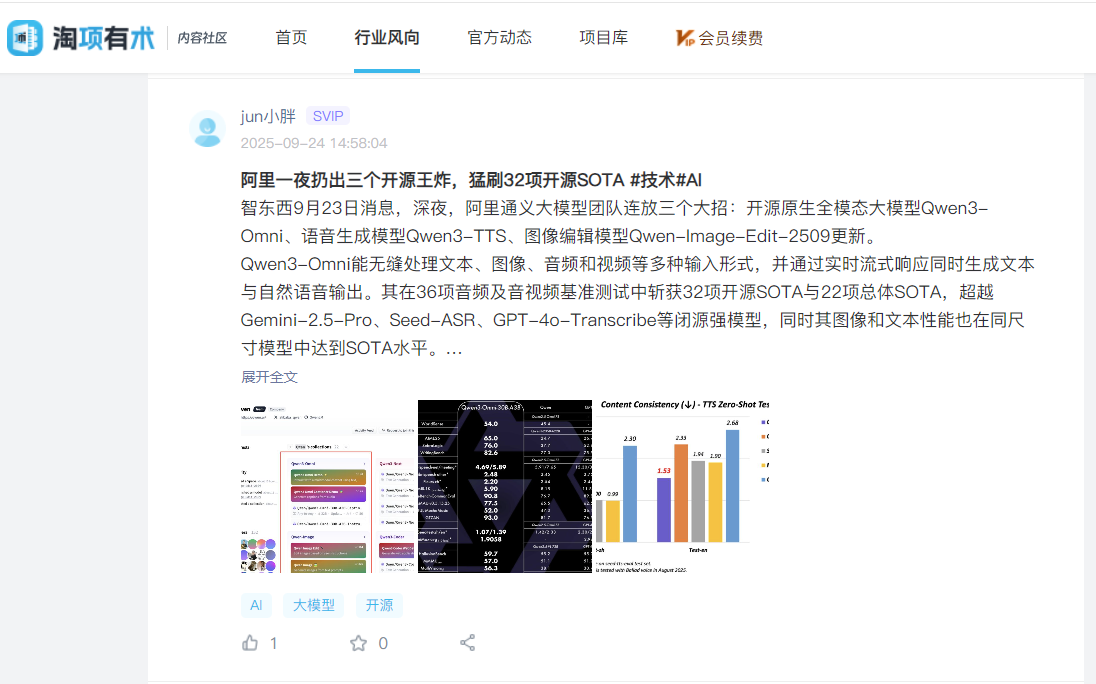
Task: Click the 开源 tag
Action: point(379,605)
